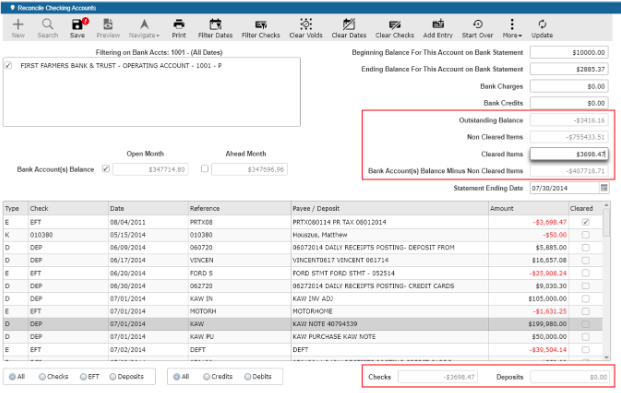Viewport: 621px width, 393px height.
Task: Click the -$25,908.24 amount cell
Action: [x=528, y=273]
